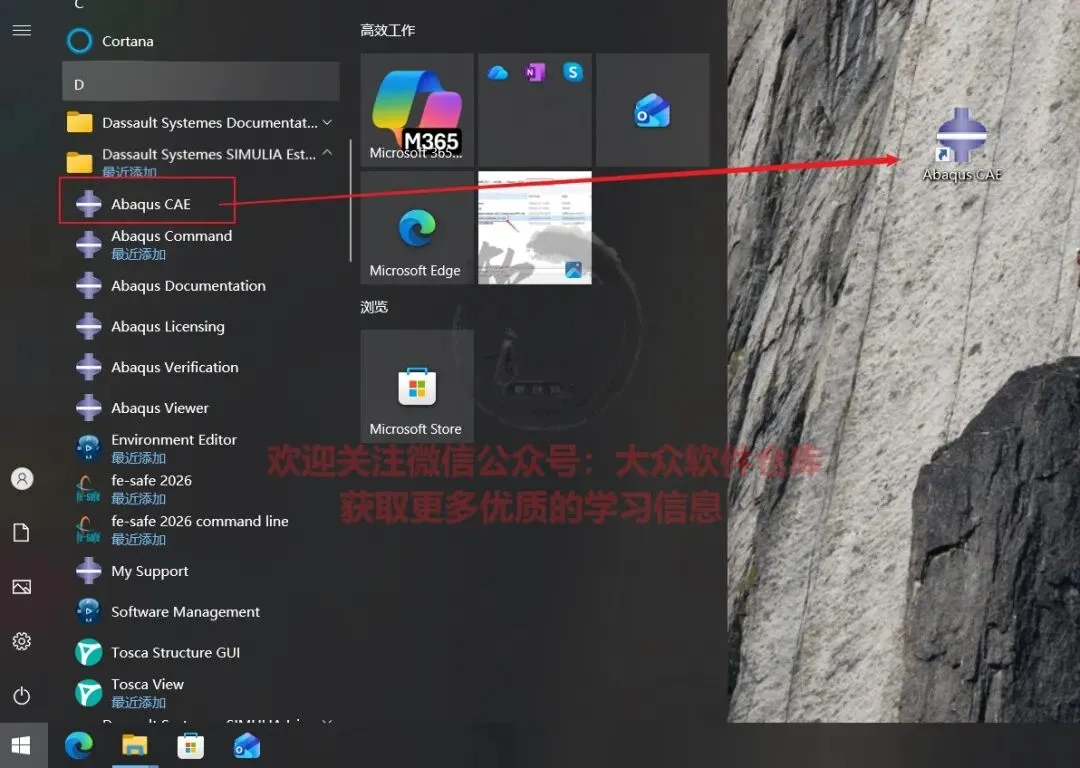The height and width of the screenshot is (768, 1080).
Task: Open the Microsoft 365 tile
Action: tap(417, 110)
